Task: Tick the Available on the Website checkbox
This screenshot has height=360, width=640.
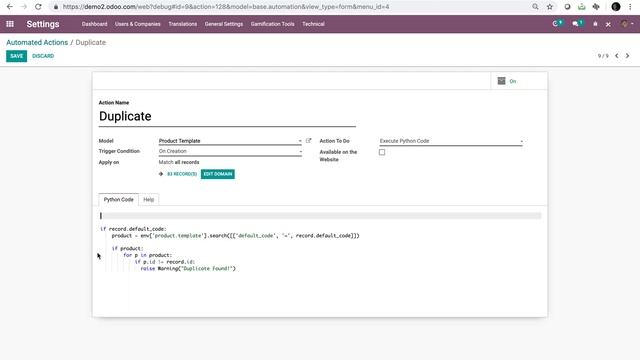Action: point(382,152)
